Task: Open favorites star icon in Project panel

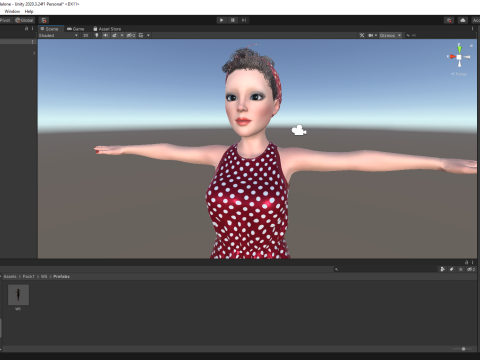Action: 461,269
